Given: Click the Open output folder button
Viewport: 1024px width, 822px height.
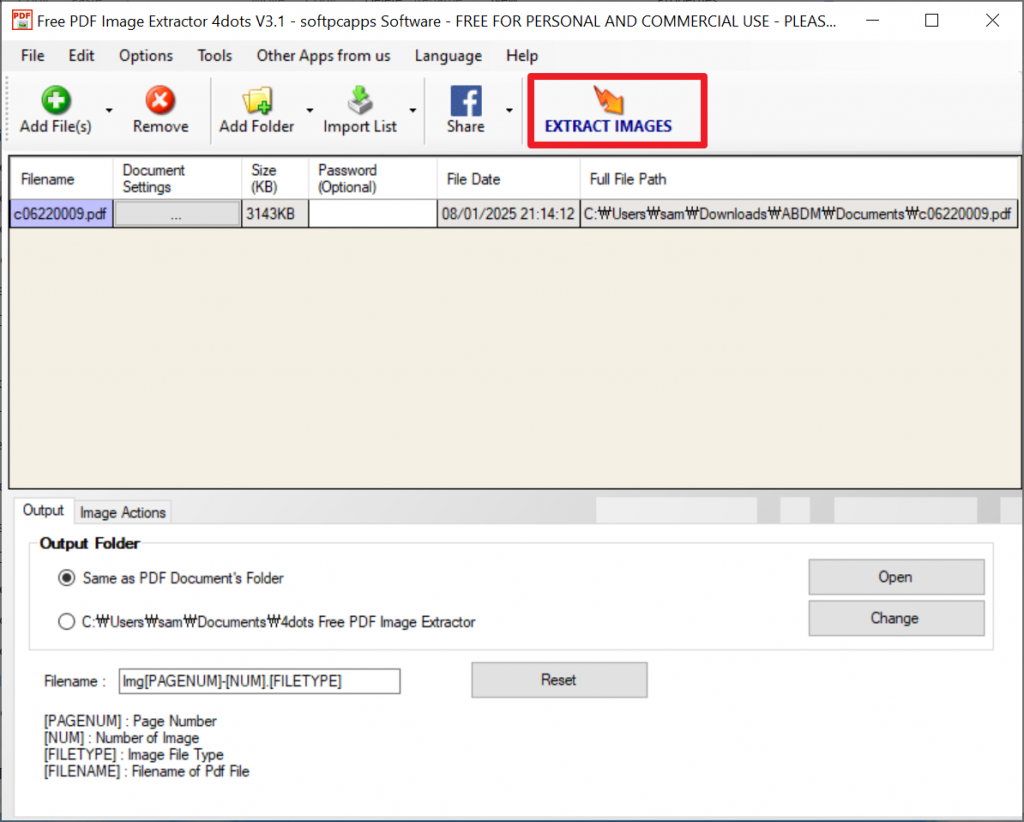Looking at the screenshot, I should tap(896, 577).
